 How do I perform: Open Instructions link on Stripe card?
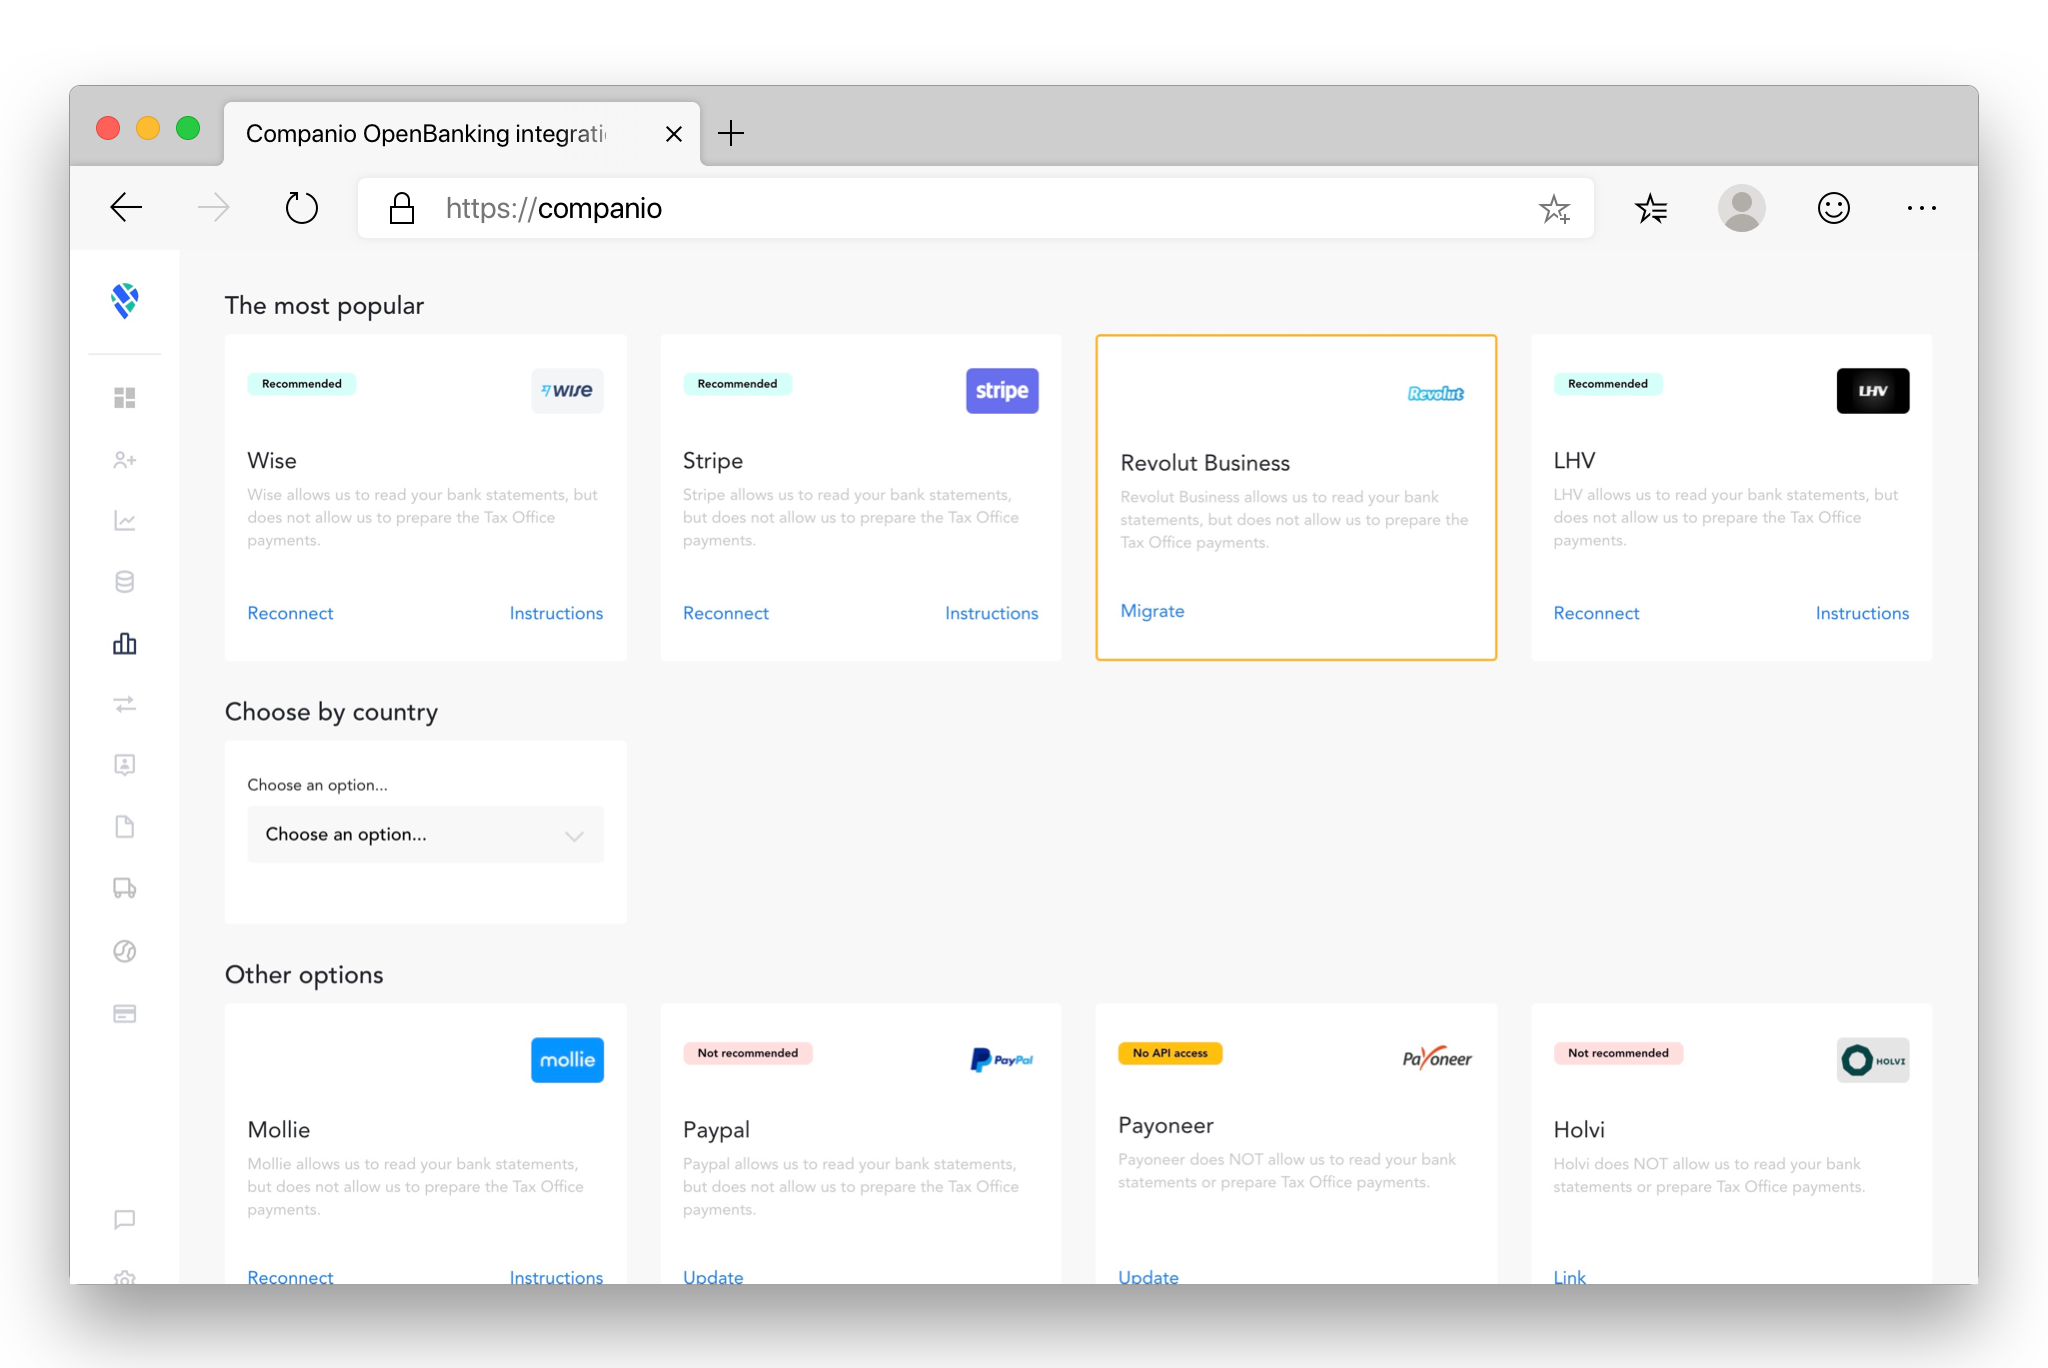(991, 613)
